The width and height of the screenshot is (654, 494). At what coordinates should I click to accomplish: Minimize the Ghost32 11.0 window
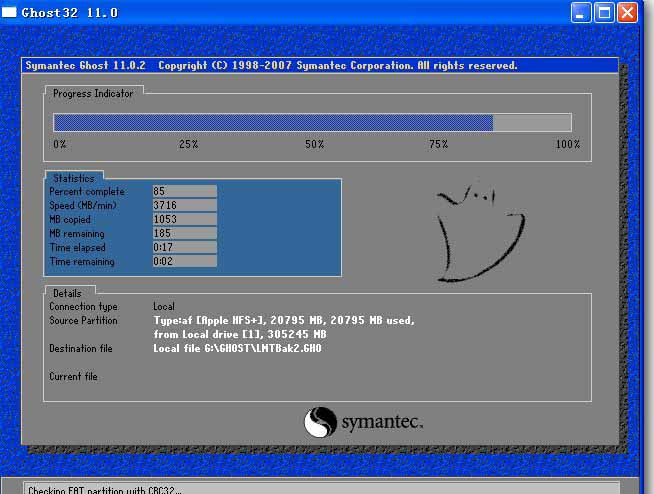point(581,12)
